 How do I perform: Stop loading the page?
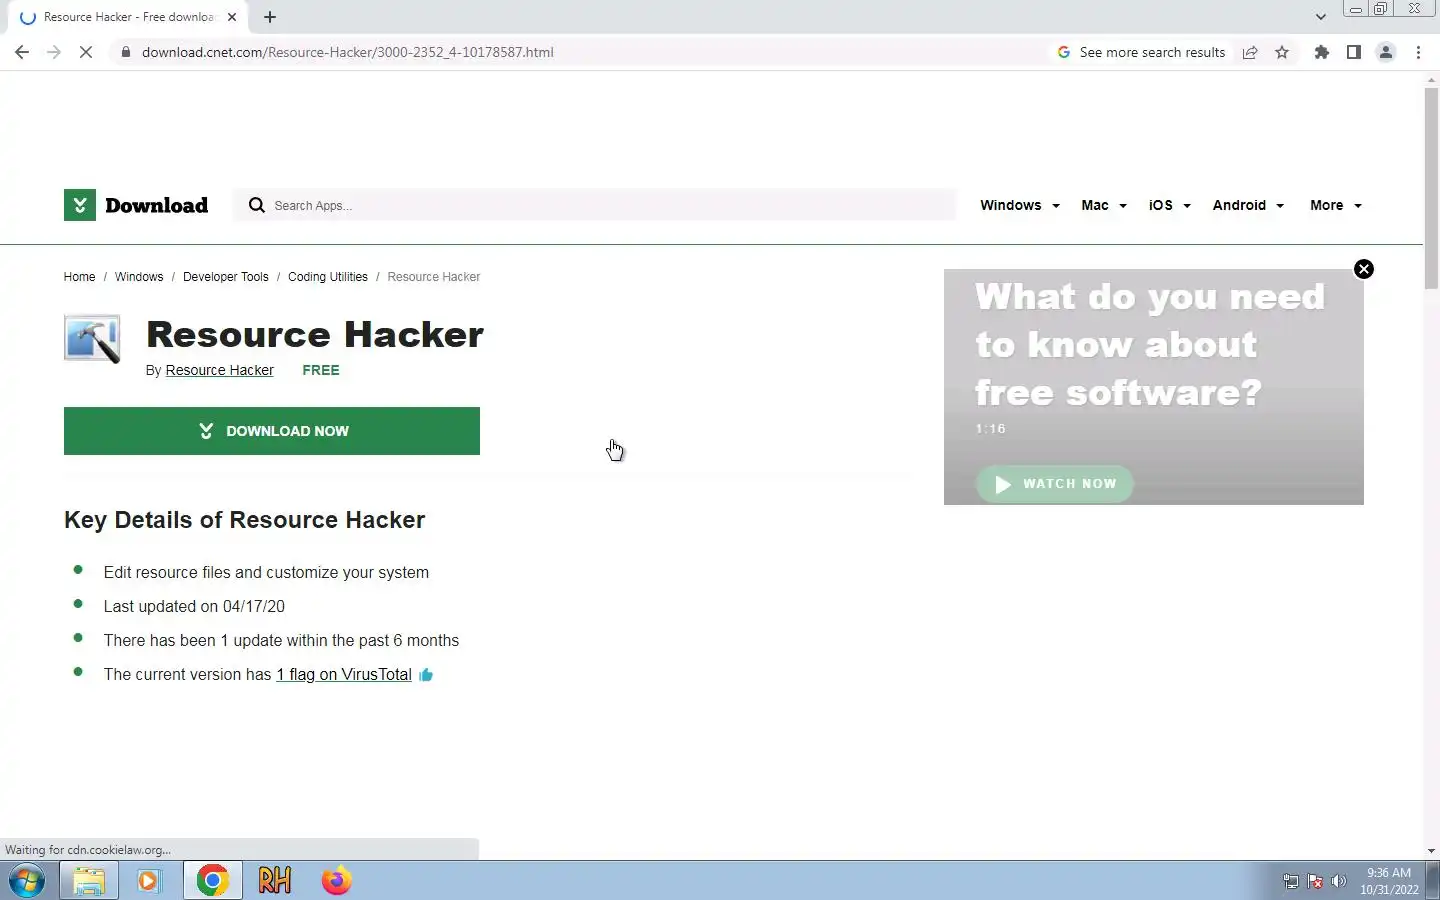click(x=86, y=52)
